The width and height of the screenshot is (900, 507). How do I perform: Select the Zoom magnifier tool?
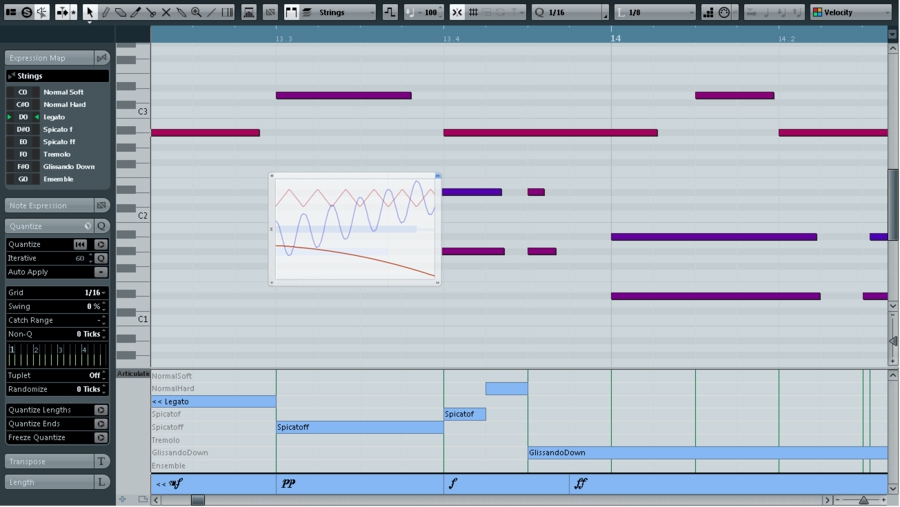[x=196, y=12]
